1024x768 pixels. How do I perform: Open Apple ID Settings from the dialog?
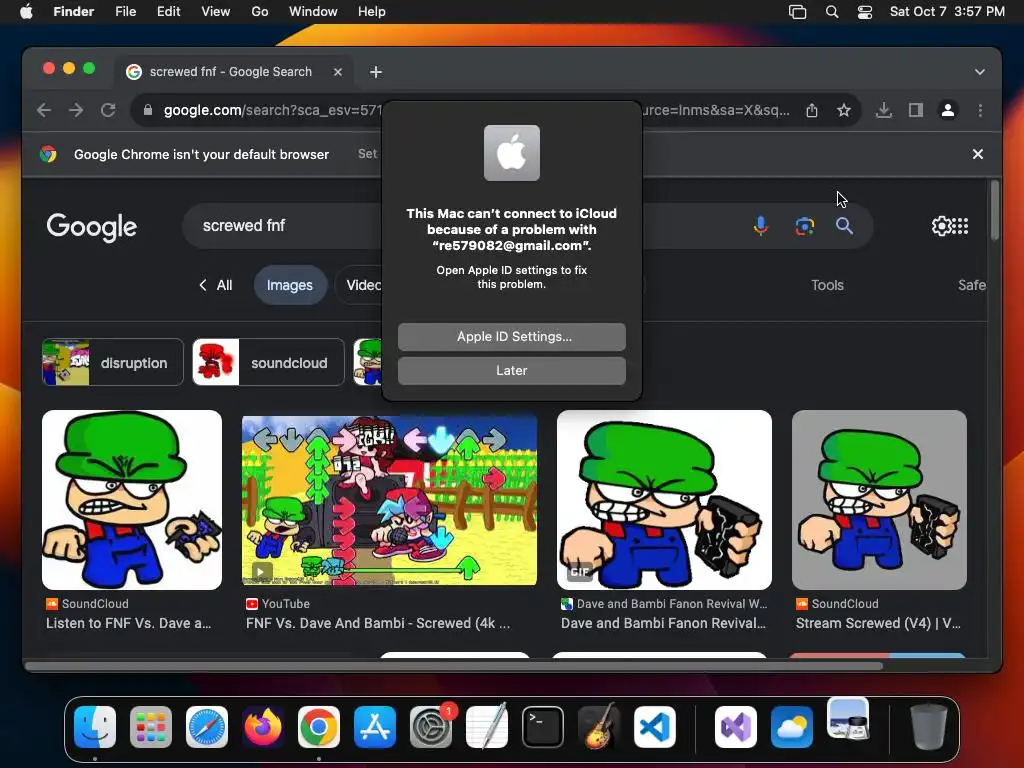(511, 336)
